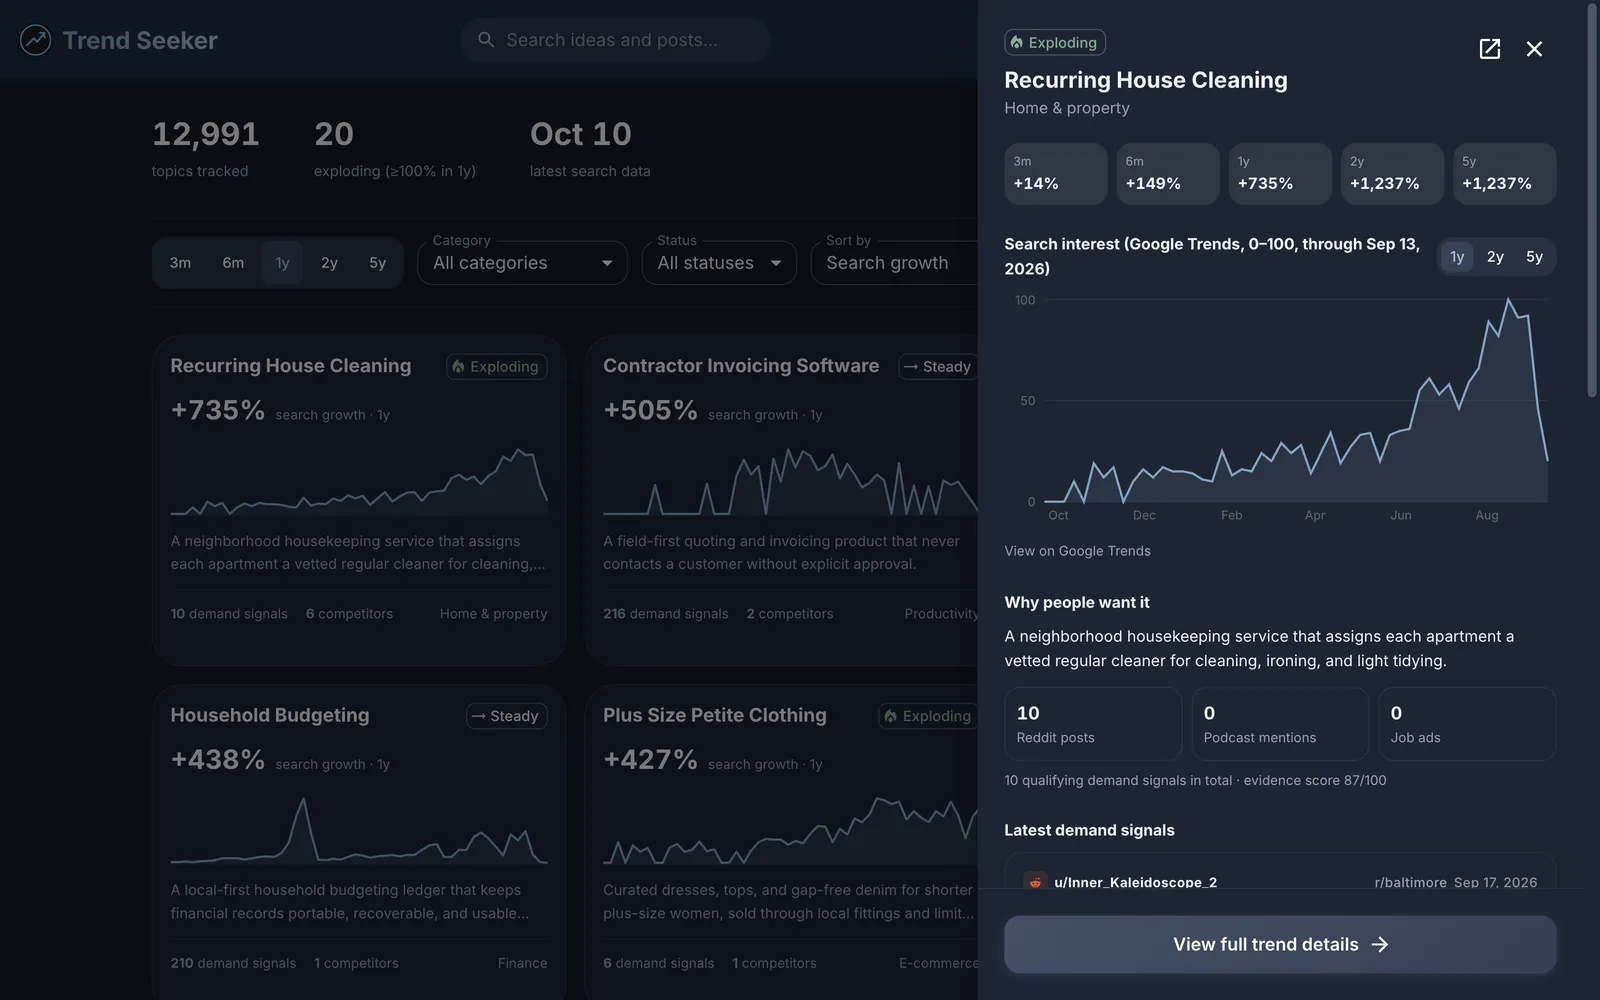Click the search magnifier icon
This screenshot has width=1600, height=1000.
click(486, 40)
